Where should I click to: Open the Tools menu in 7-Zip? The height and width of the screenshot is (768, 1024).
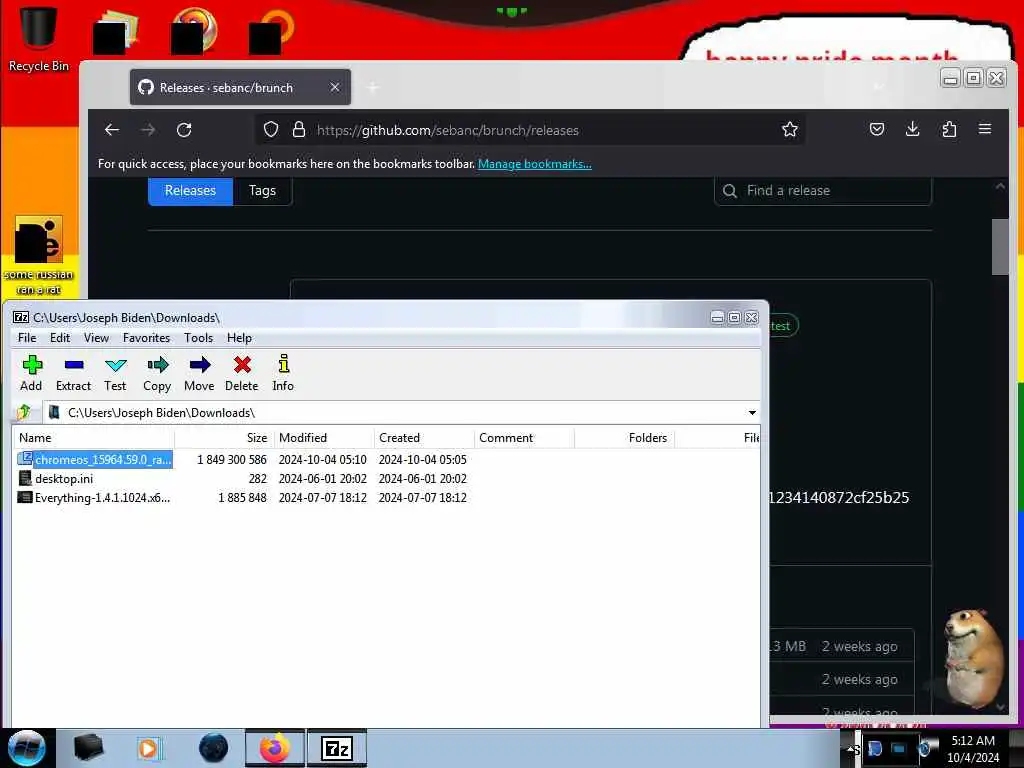click(x=198, y=338)
